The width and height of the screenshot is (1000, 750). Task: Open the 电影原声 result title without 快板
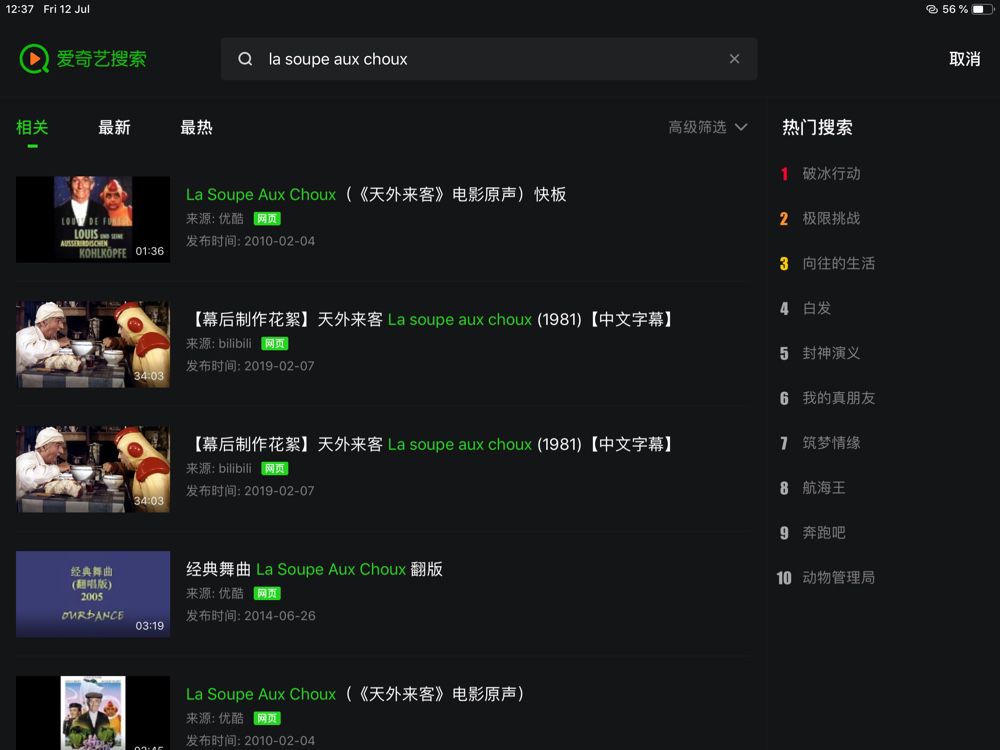coord(355,695)
